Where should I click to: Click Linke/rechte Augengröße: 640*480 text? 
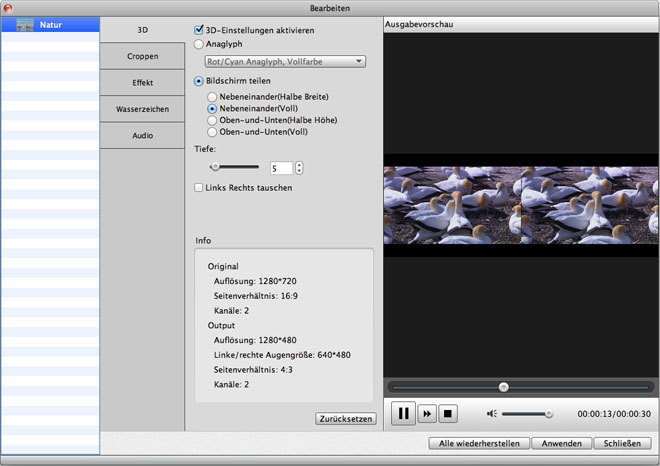[282, 355]
